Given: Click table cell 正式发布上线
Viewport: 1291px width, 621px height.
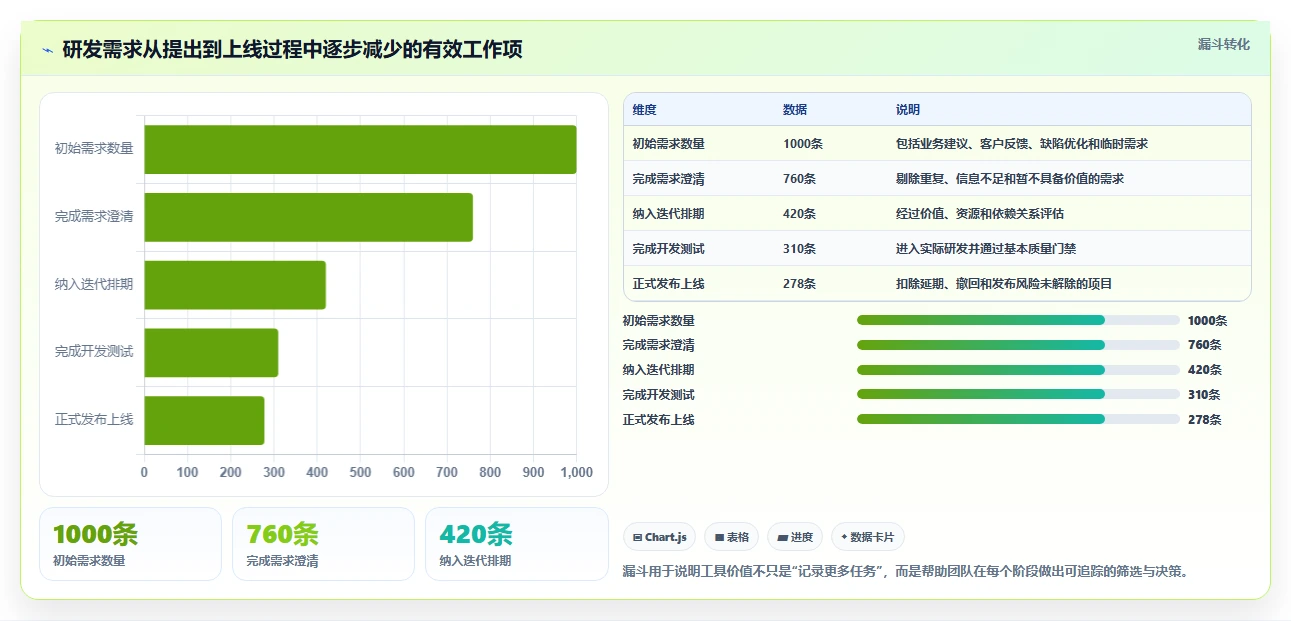Looking at the screenshot, I should pos(668,284).
